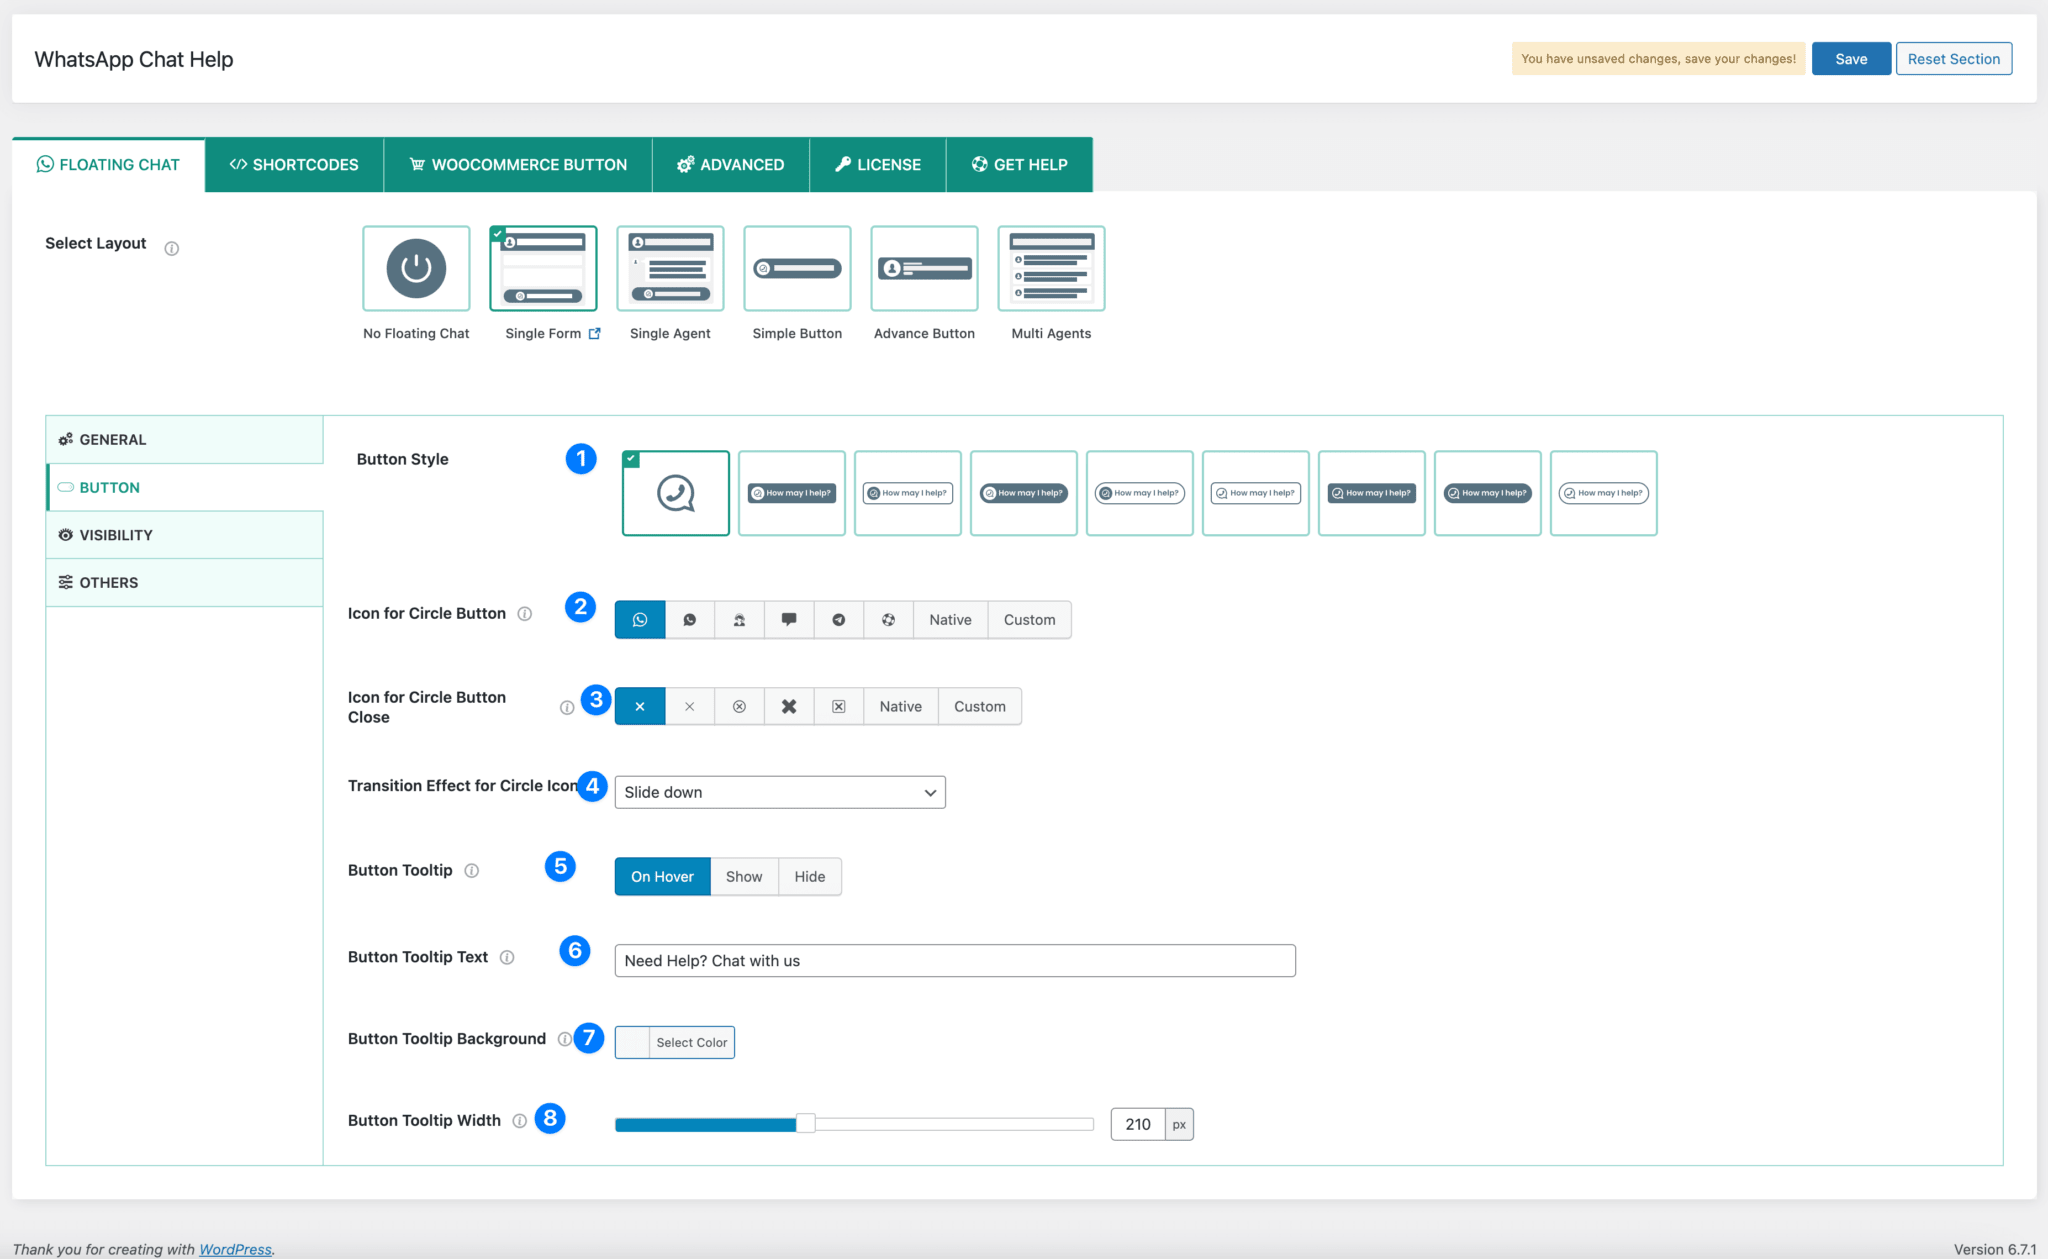Image resolution: width=2048 pixels, height=1259 pixels.
Task: Select the heavy thick X close icon
Action: click(x=789, y=707)
